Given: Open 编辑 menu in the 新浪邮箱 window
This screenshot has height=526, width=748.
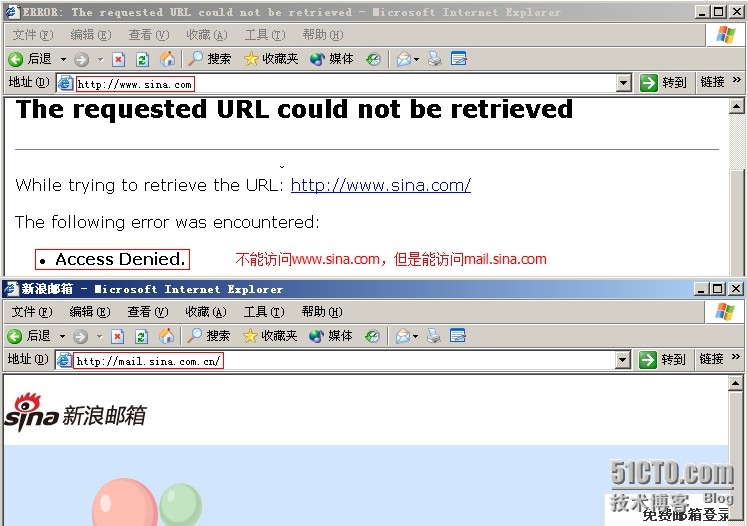Looking at the screenshot, I should click(90, 312).
